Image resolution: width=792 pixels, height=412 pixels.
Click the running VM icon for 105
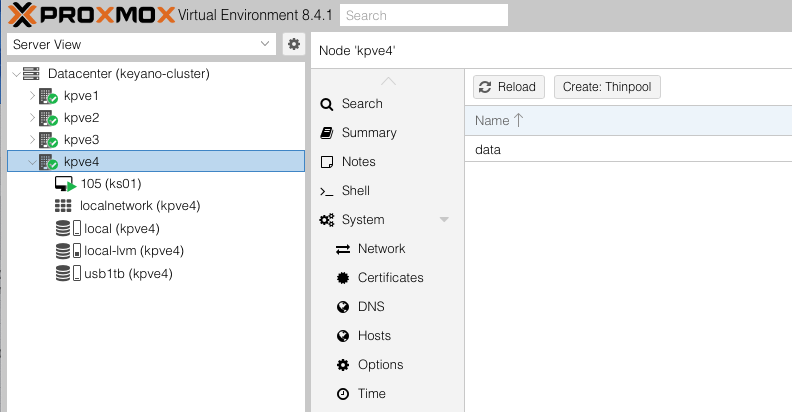[x=65, y=184]
